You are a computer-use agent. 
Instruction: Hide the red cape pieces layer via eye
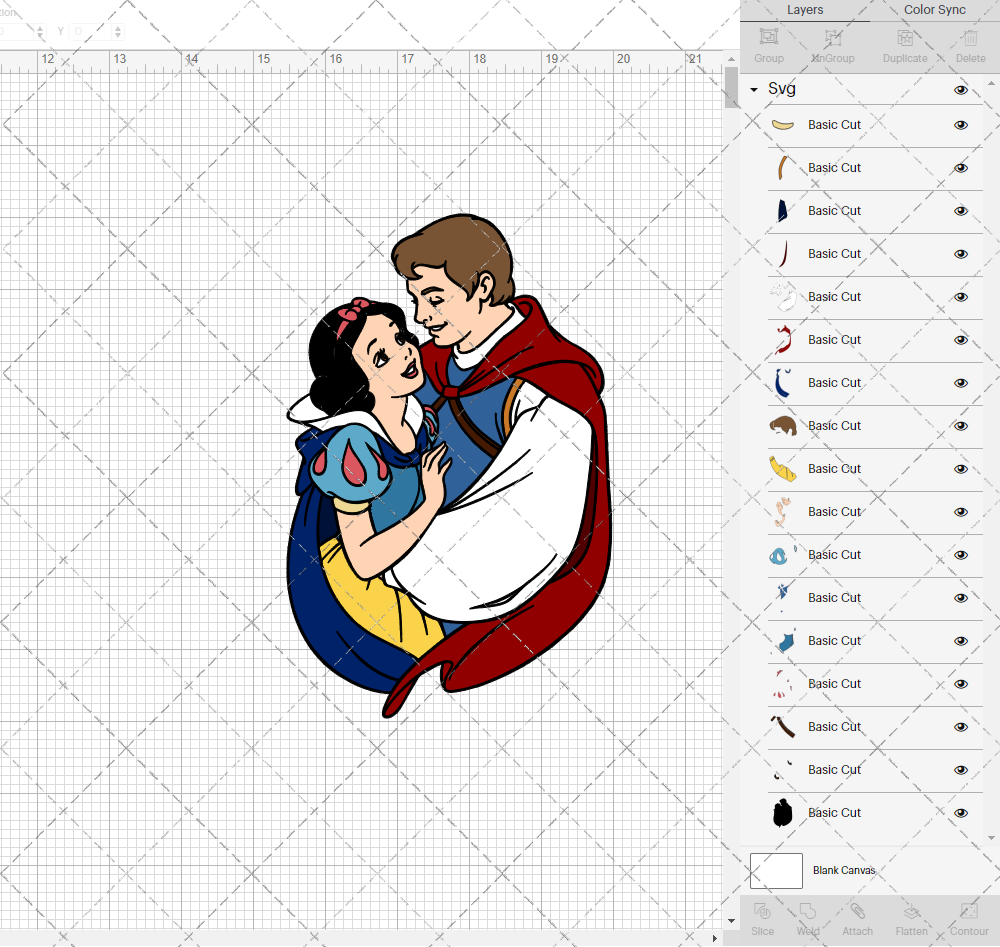960,340
